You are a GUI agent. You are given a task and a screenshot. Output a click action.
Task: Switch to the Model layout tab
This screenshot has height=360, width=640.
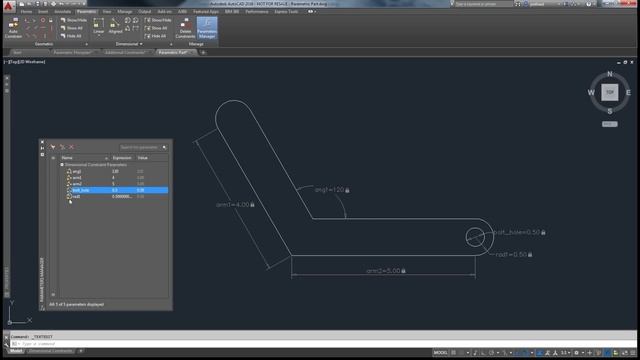tap(16, 351)
